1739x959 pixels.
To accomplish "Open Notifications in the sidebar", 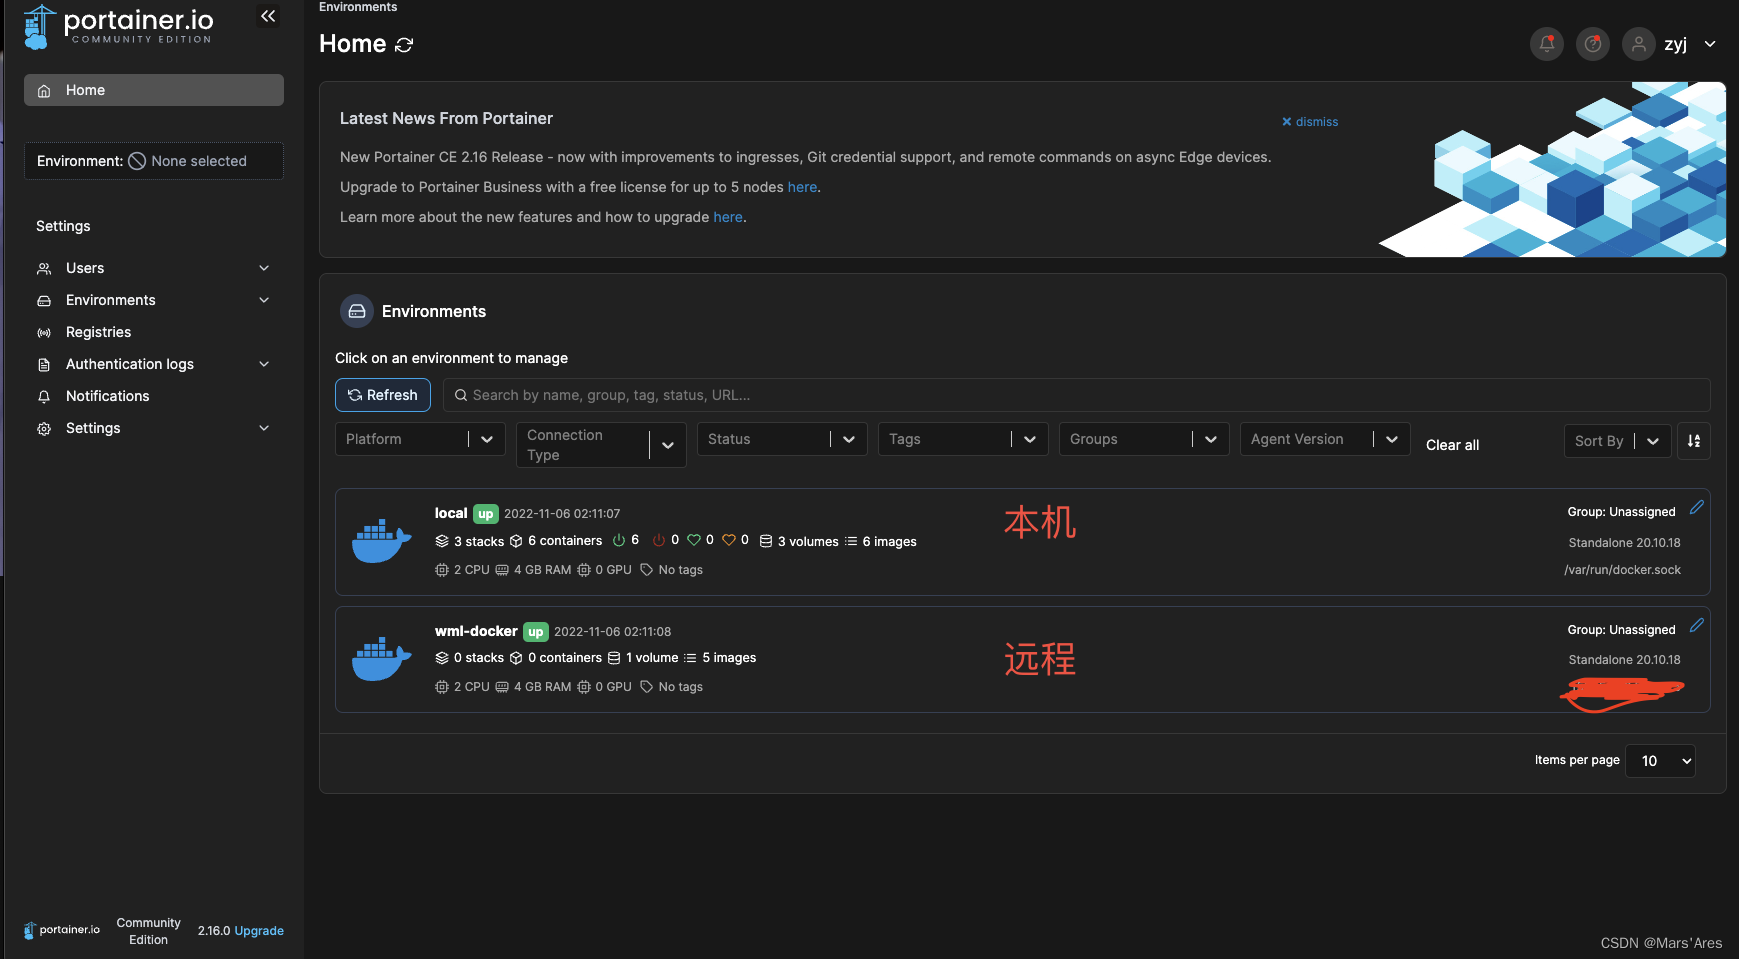I will [x=154, y=396].
